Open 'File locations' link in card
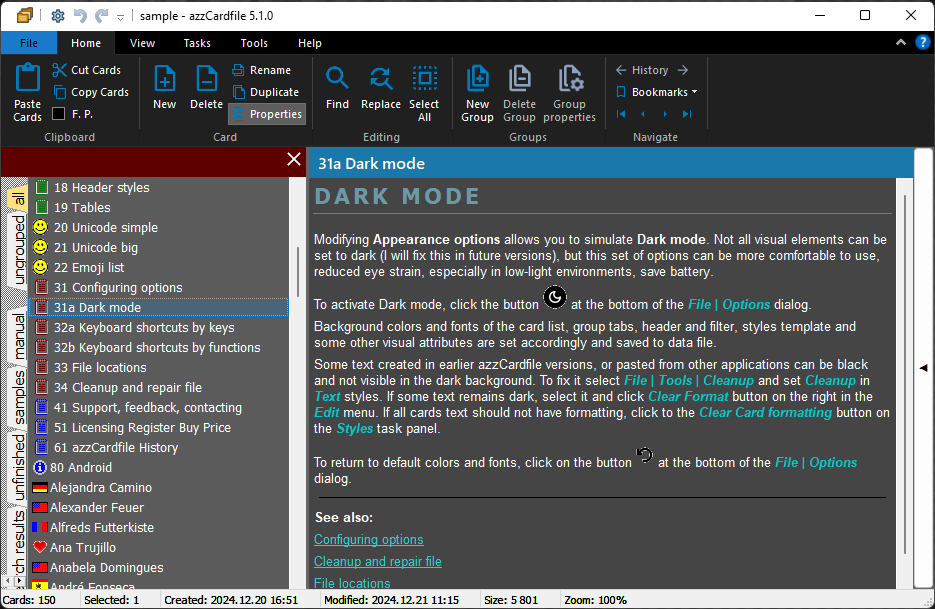Screen dimensions: 935x609 [x=352, y=583]
